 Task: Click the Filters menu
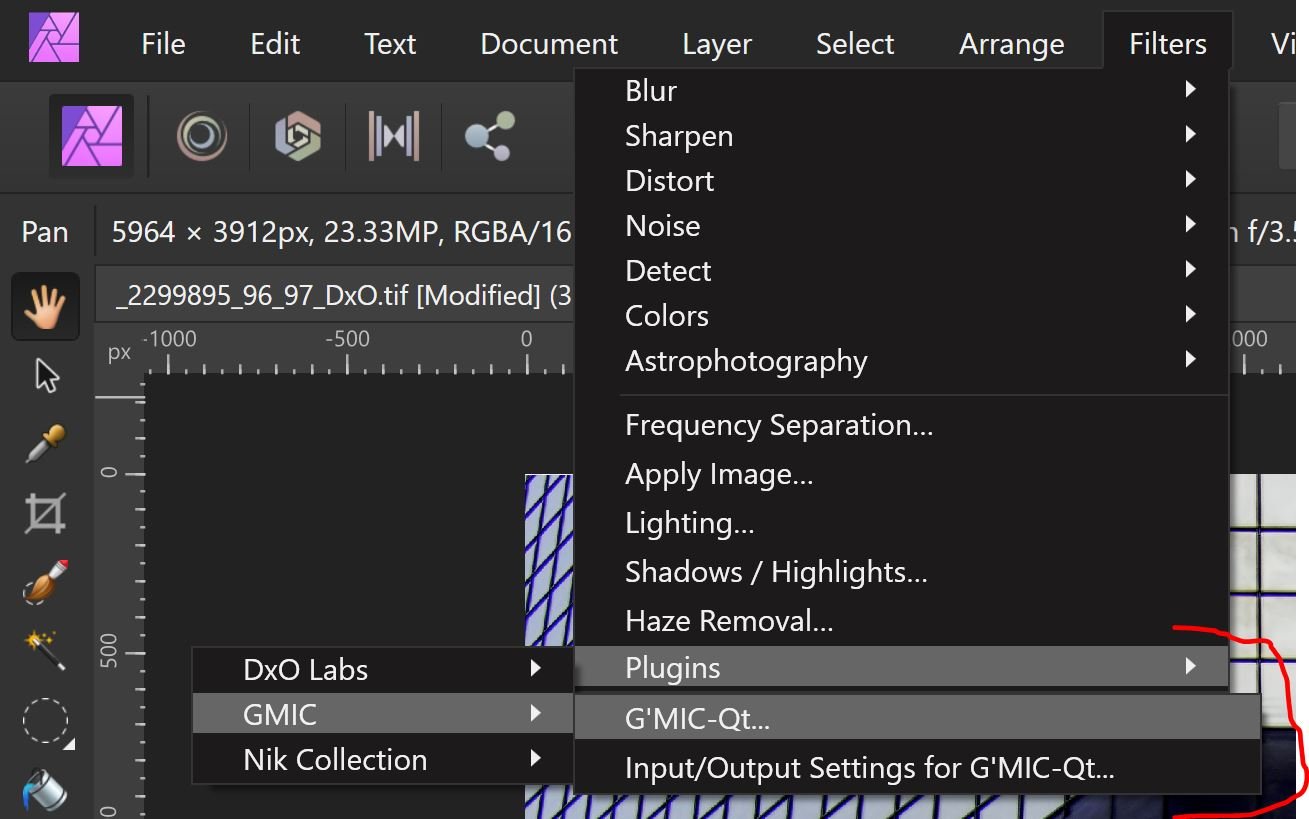pos(1168,43)
